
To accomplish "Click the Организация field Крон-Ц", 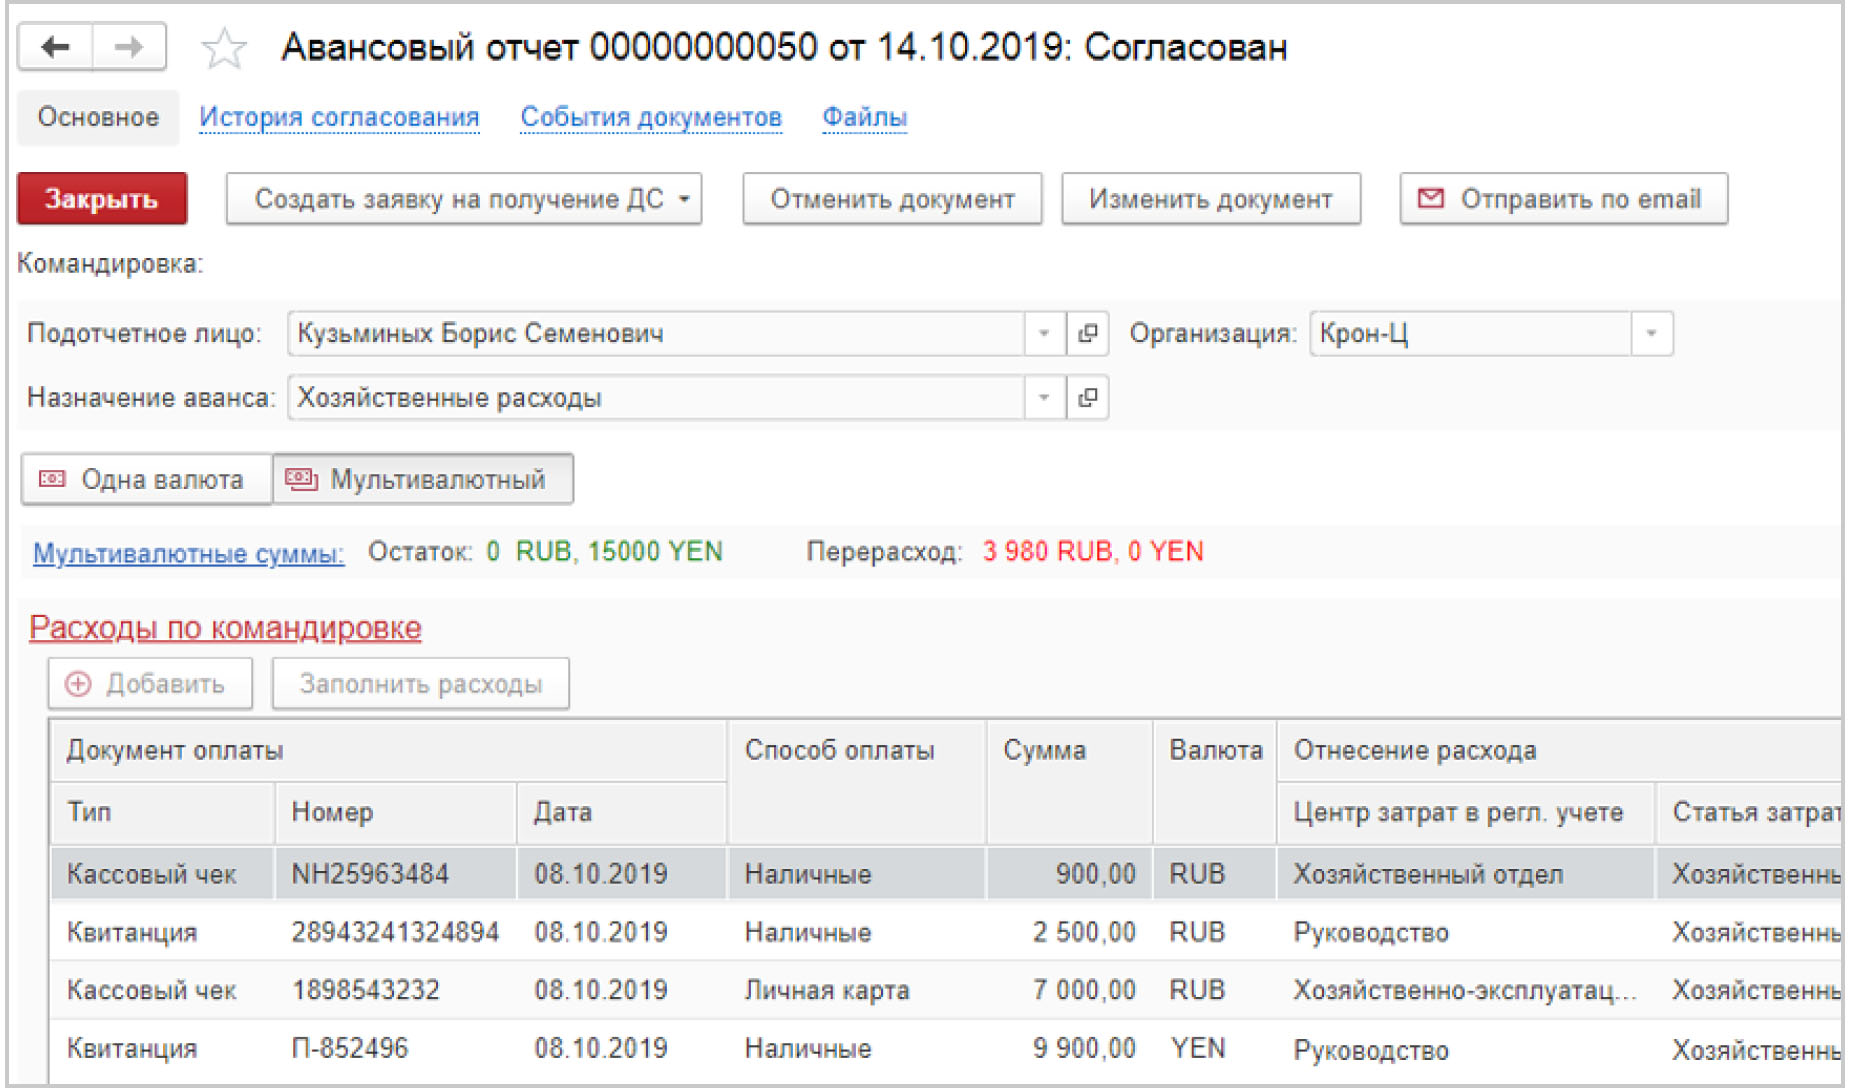I will (1471, 333).
